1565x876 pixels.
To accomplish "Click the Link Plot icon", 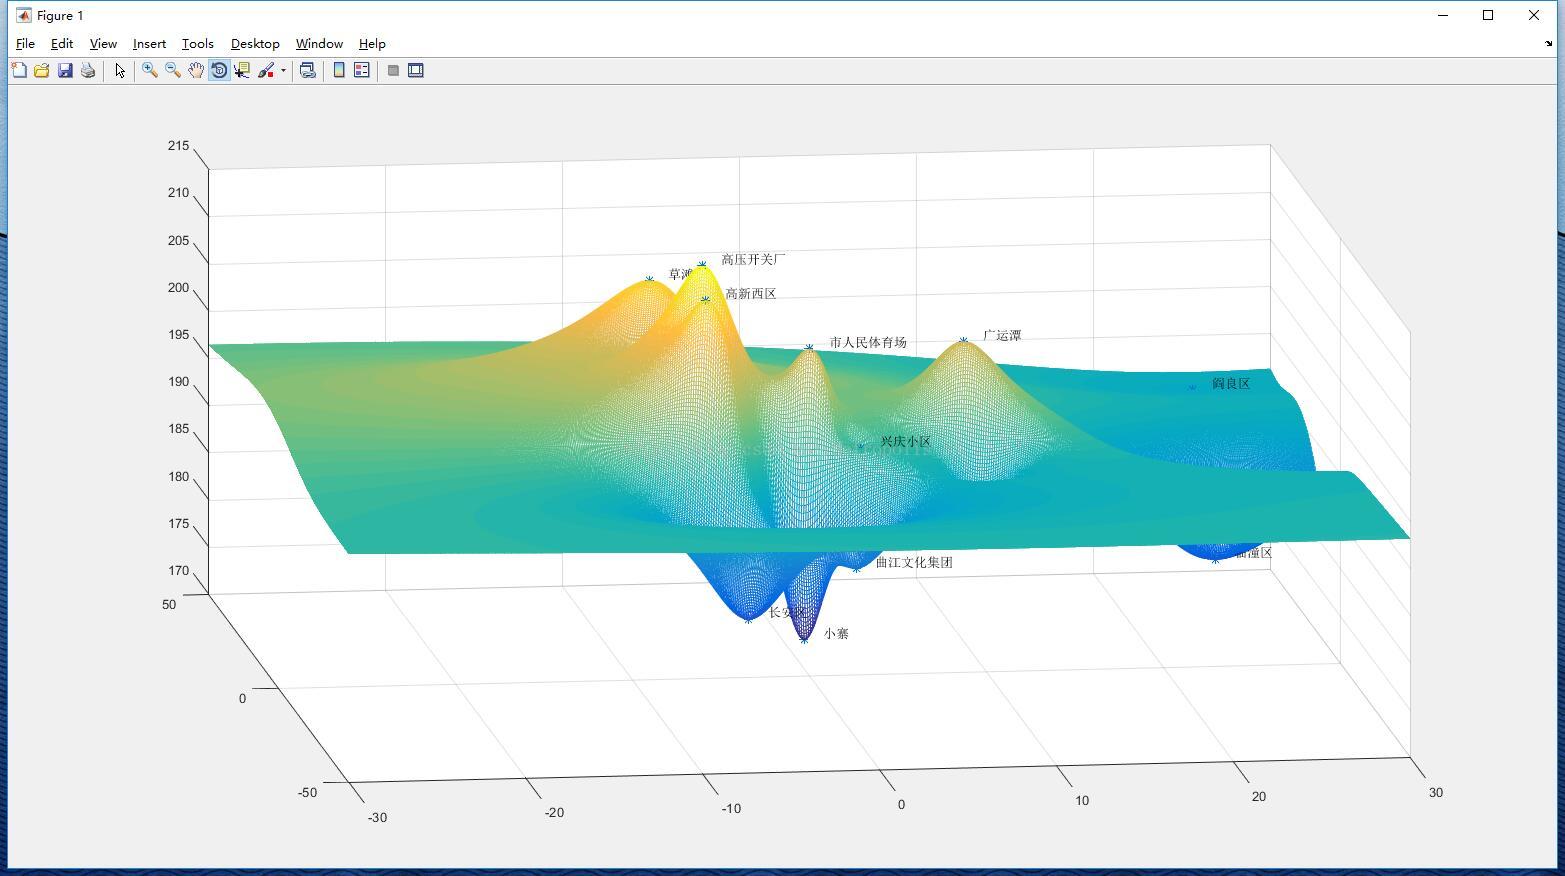I will coord(308,70).
